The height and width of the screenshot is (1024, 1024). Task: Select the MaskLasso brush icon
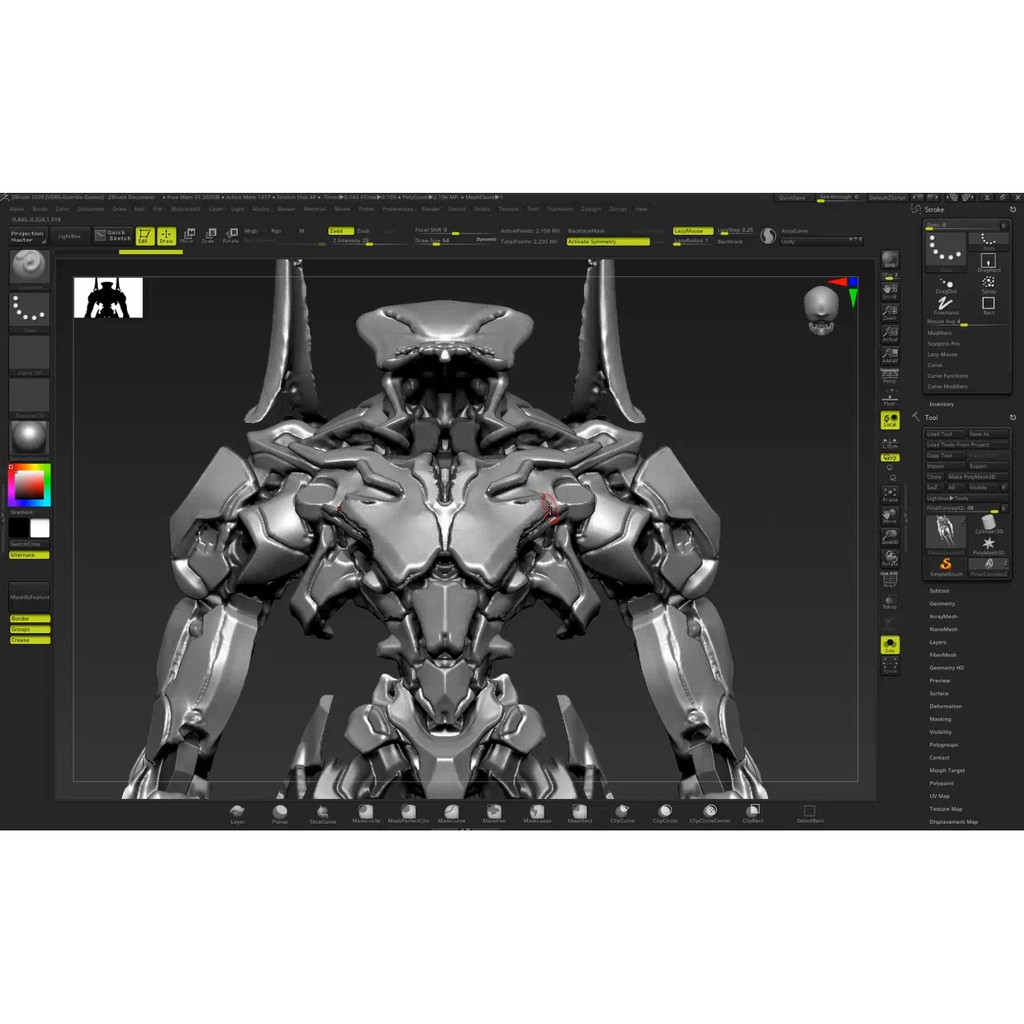coord(537,813)
